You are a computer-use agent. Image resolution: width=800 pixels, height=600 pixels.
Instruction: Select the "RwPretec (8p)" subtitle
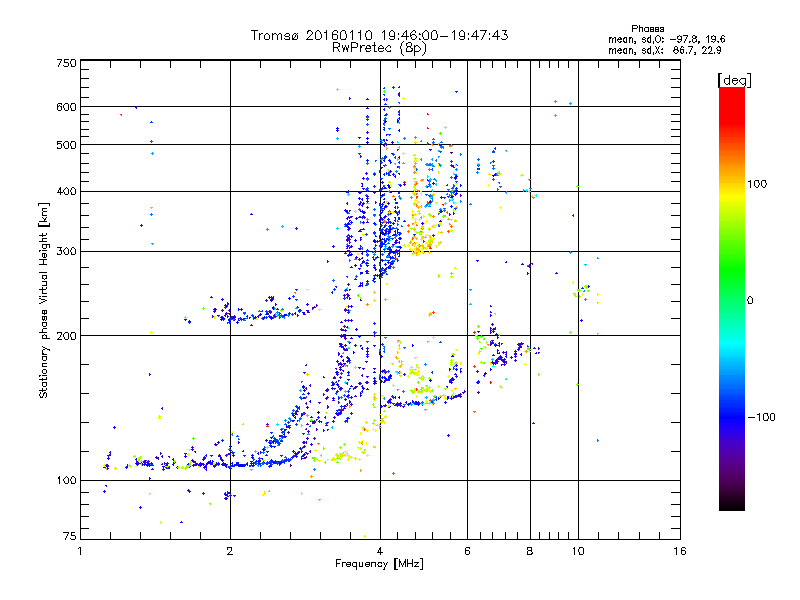(x=380, y=48)
